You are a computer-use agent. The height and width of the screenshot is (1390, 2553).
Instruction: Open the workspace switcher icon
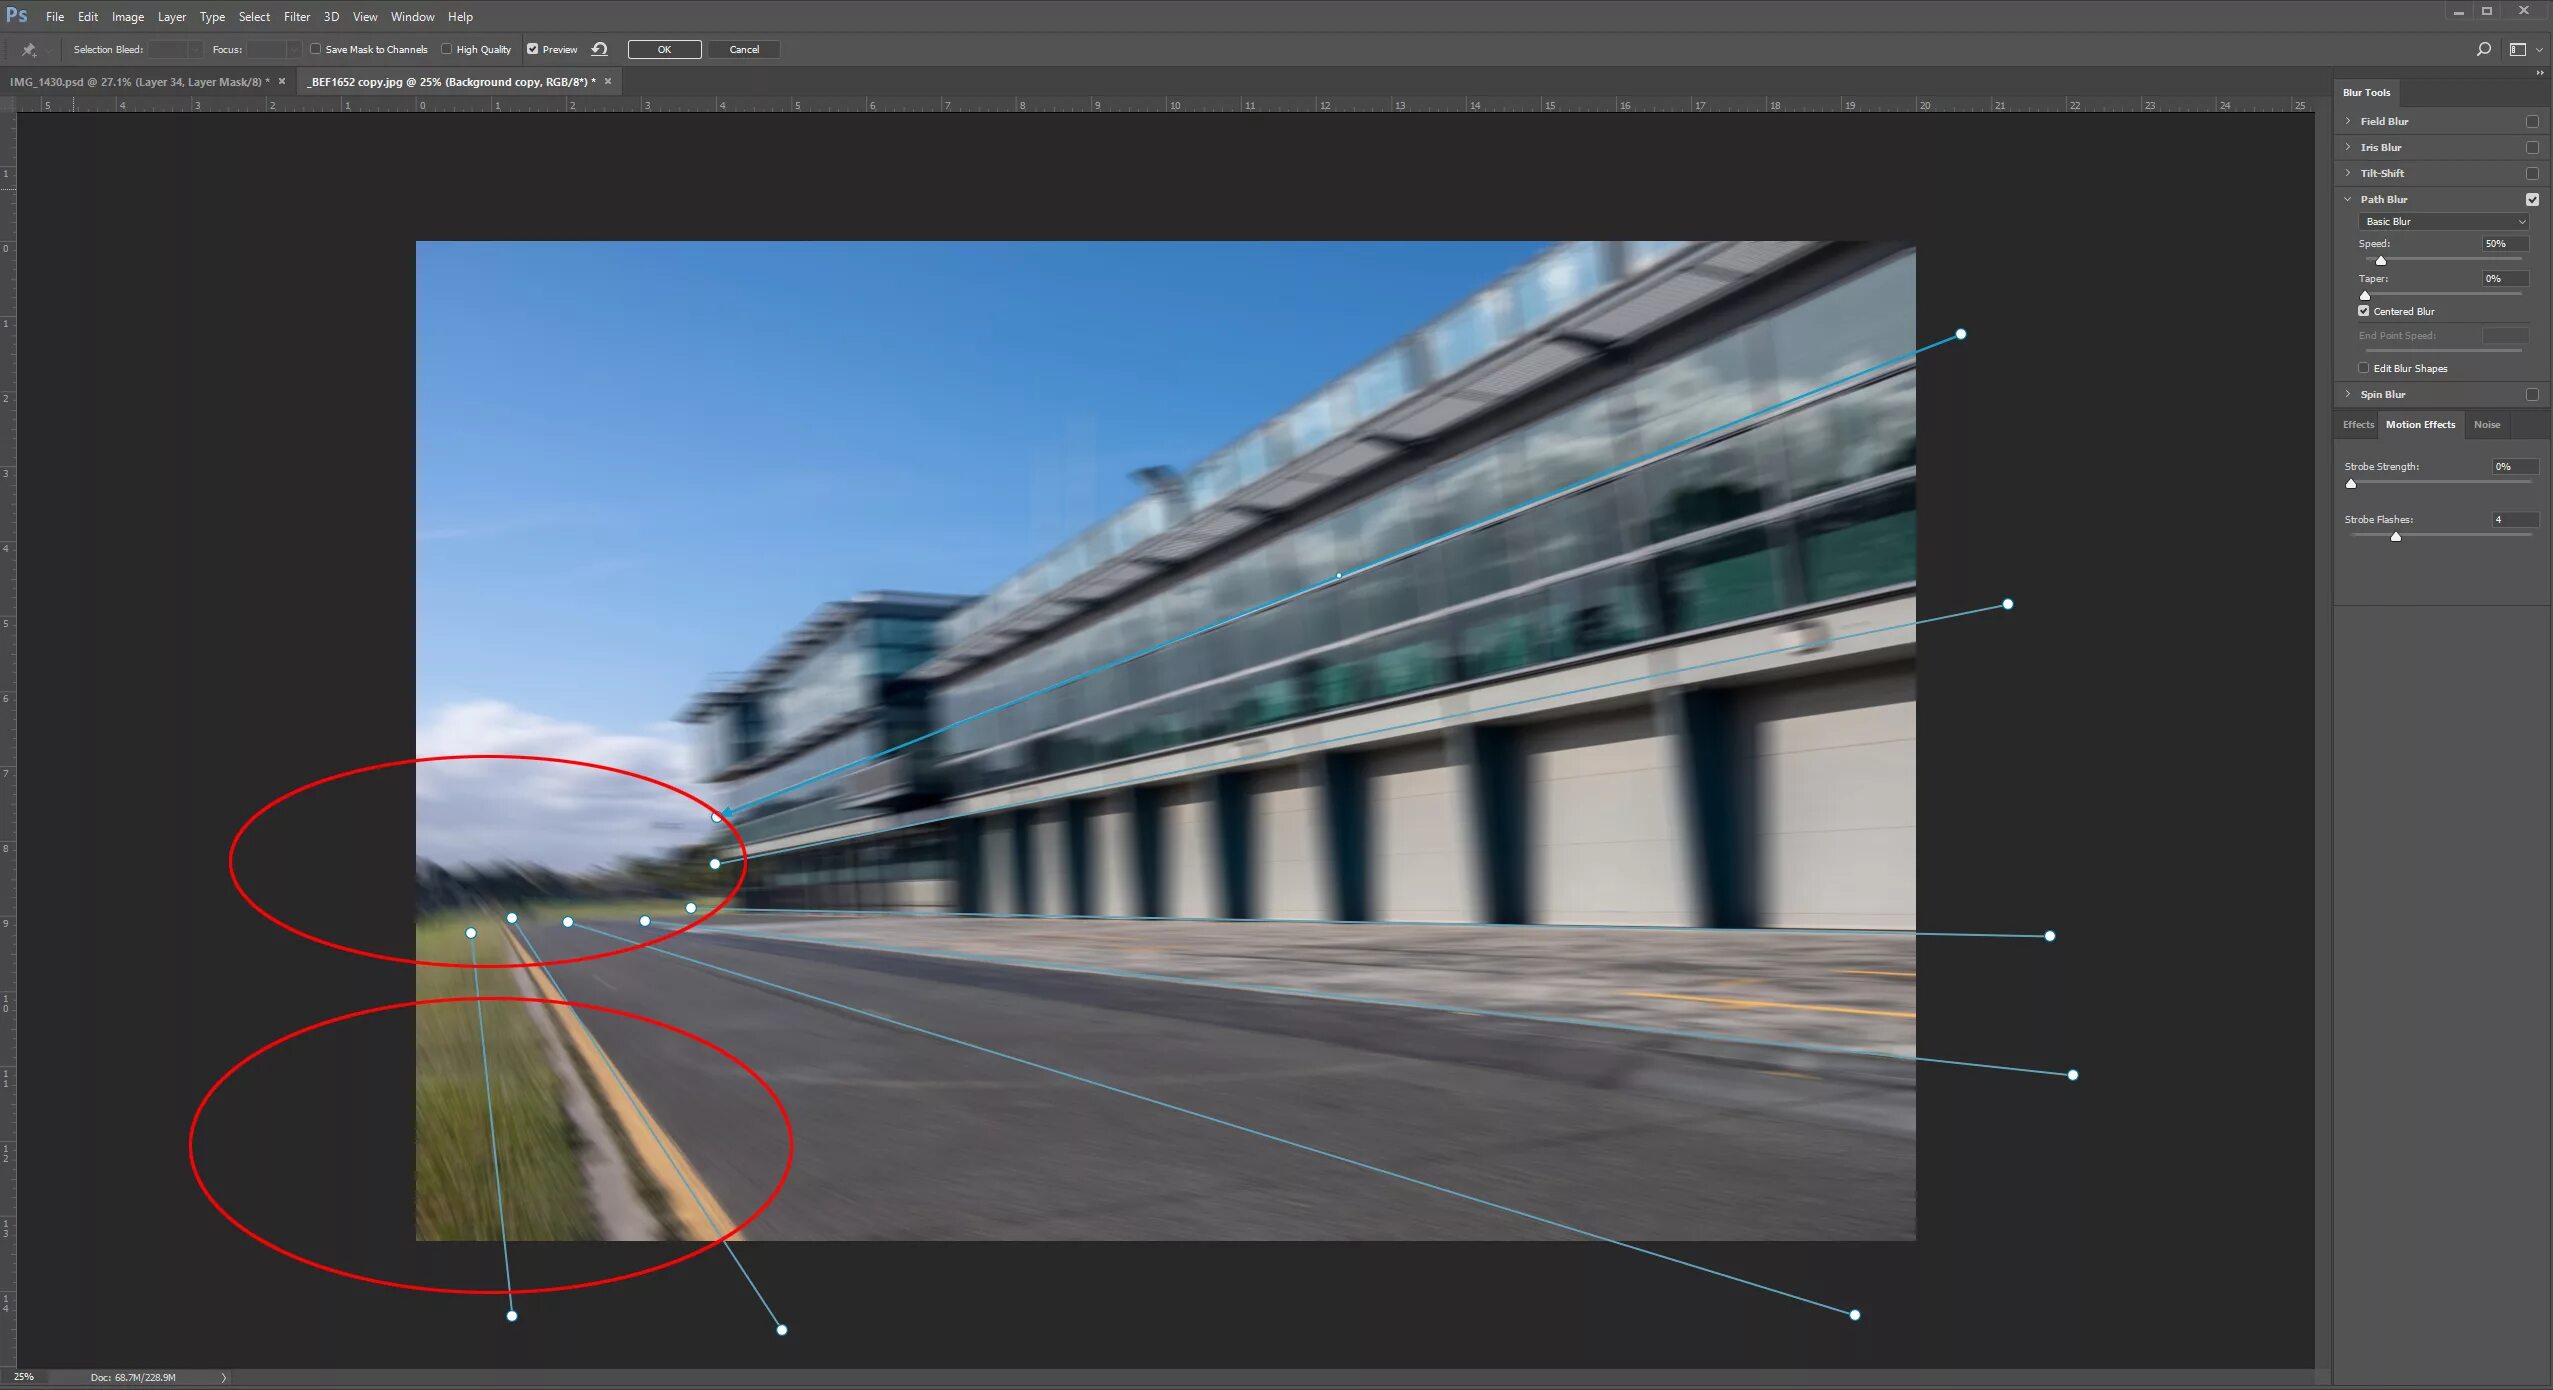(x=2518, y=49)
